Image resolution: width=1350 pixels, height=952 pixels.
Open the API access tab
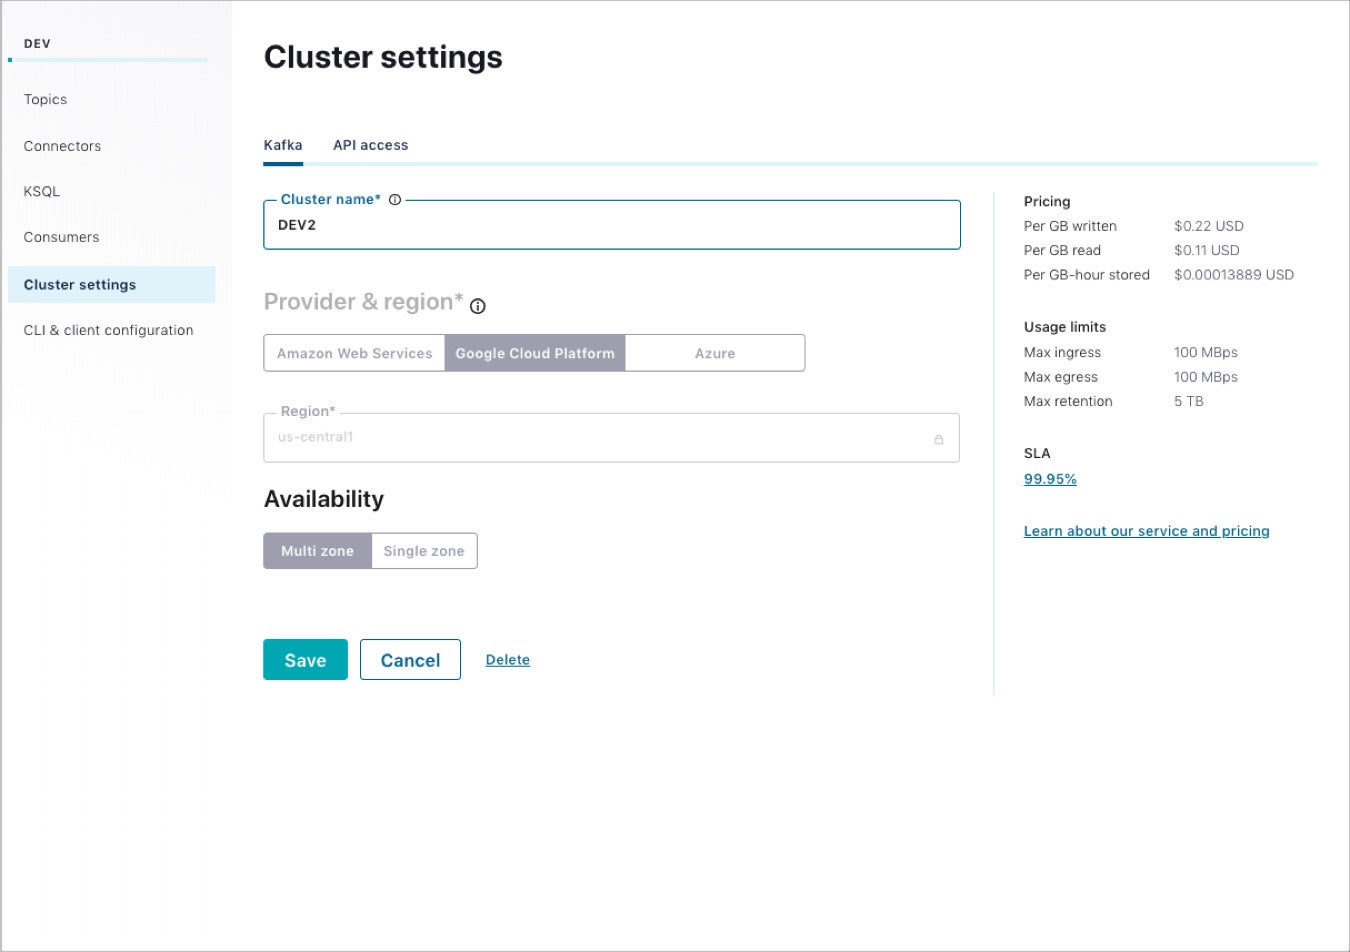(371, 145)
